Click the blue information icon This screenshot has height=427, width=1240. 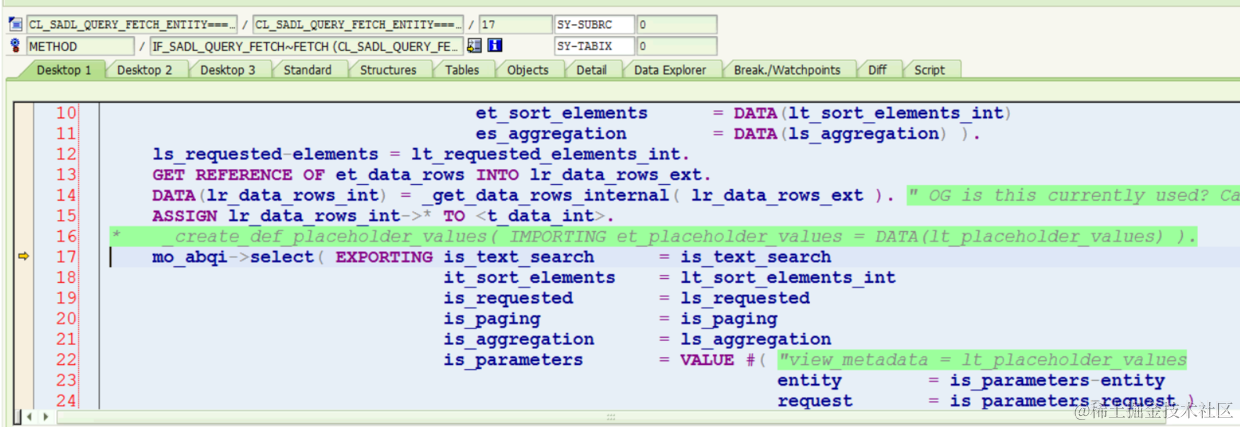(x=494, y=46)
